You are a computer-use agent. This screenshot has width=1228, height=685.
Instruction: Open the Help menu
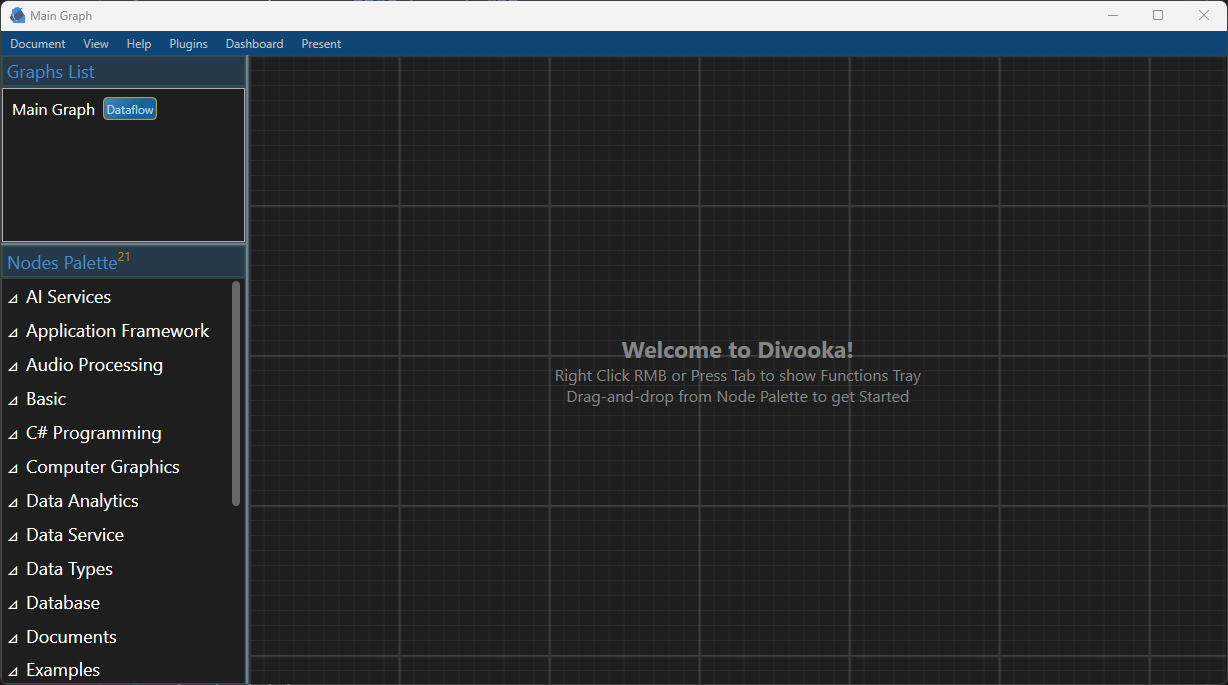pyautogui.click(x=139, y=44)
